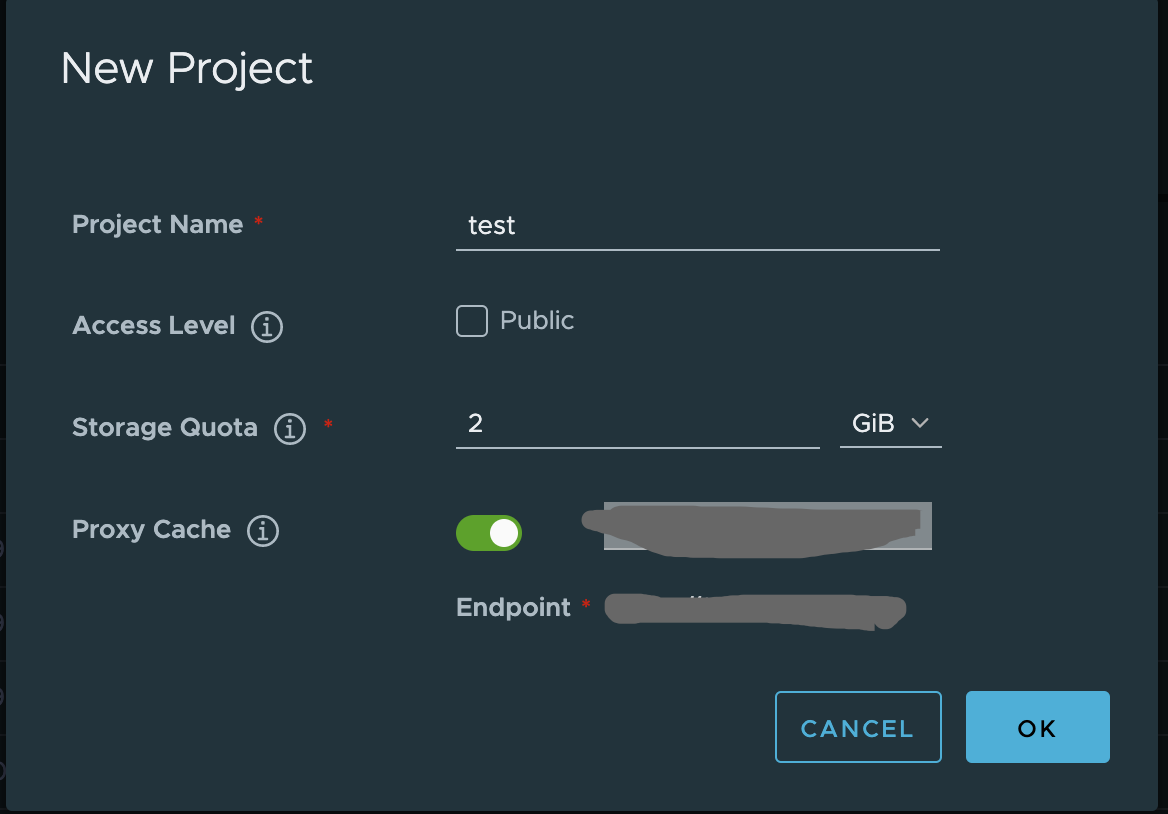Open the storage unit dropdown showing GiB

coord(890,423)
